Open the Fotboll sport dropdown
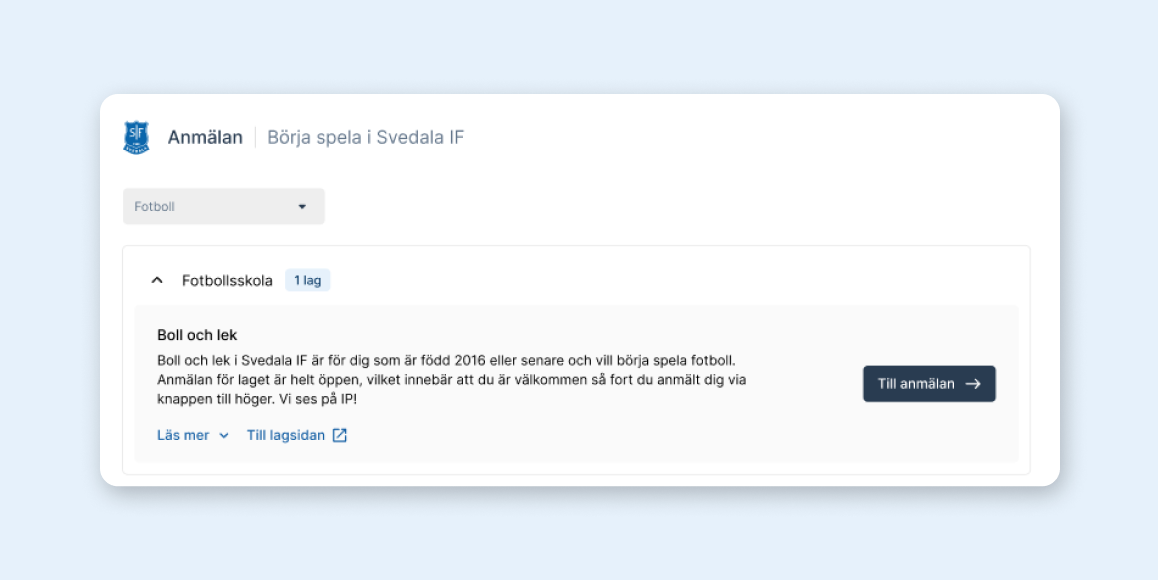 click(x=223, y=207)
